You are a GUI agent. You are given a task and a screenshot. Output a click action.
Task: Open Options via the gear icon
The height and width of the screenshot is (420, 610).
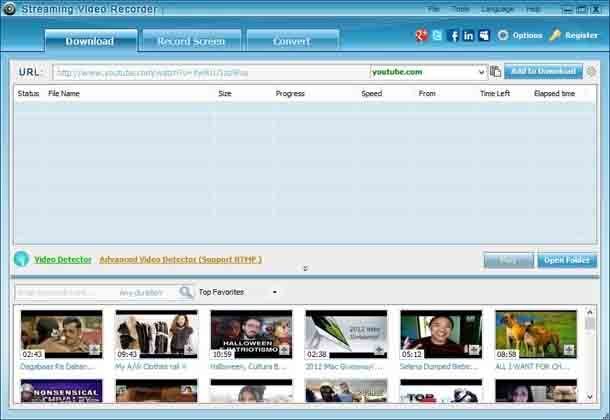tap(503, 35)
